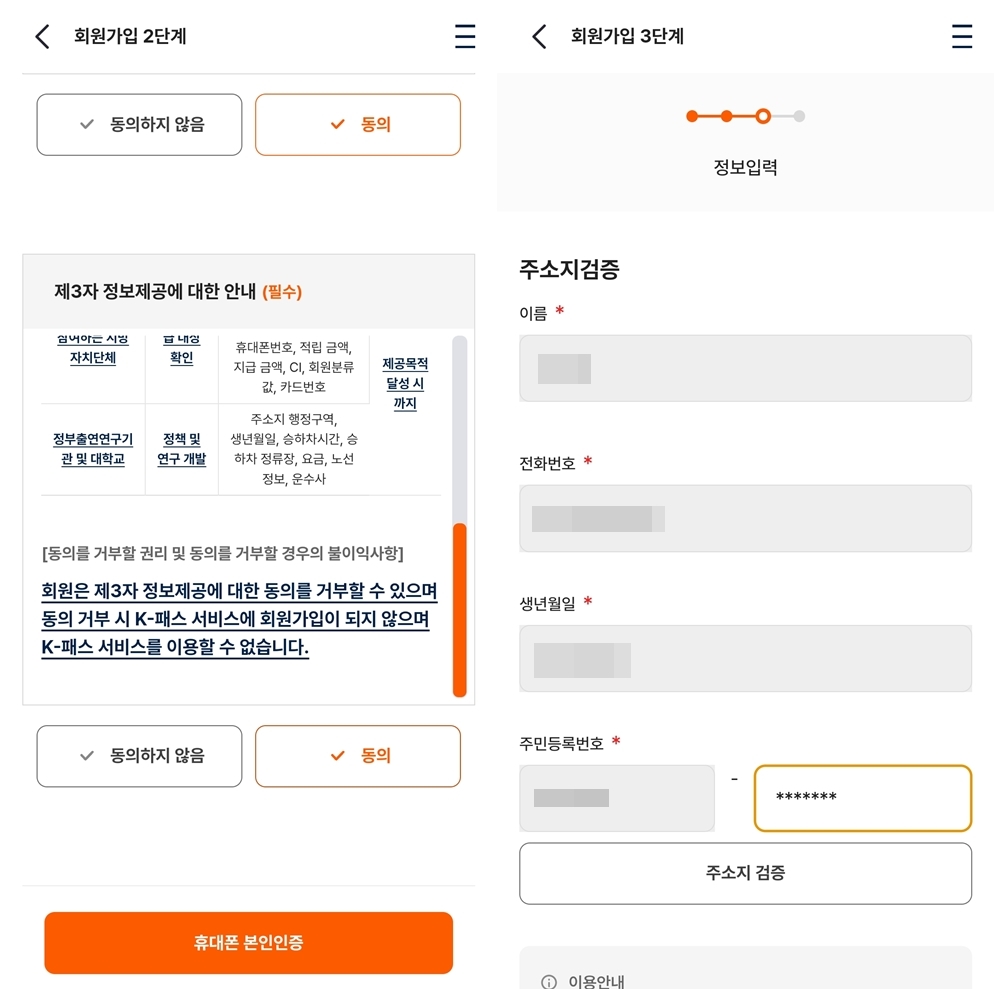Image resolution: width=994 pixels, height=989 pixels.
Task: Click the 전화번호 input field
Action: tap(744, 518)
